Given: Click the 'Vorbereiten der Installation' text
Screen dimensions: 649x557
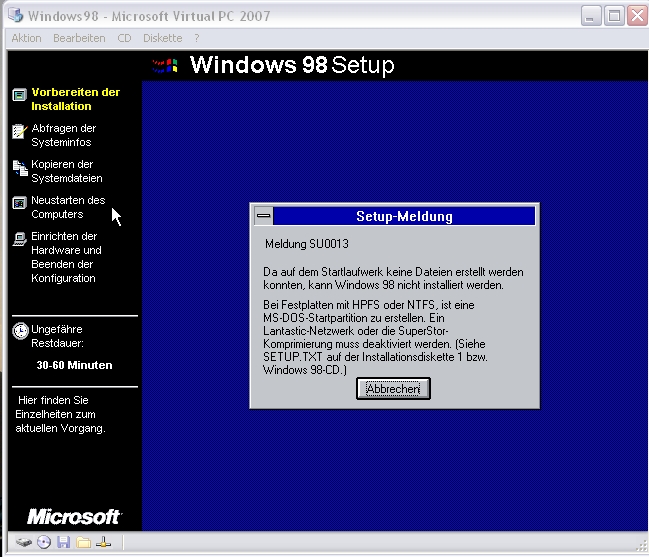Looking at the screenshot, I should pyautogui.click(x=75, y=99).
